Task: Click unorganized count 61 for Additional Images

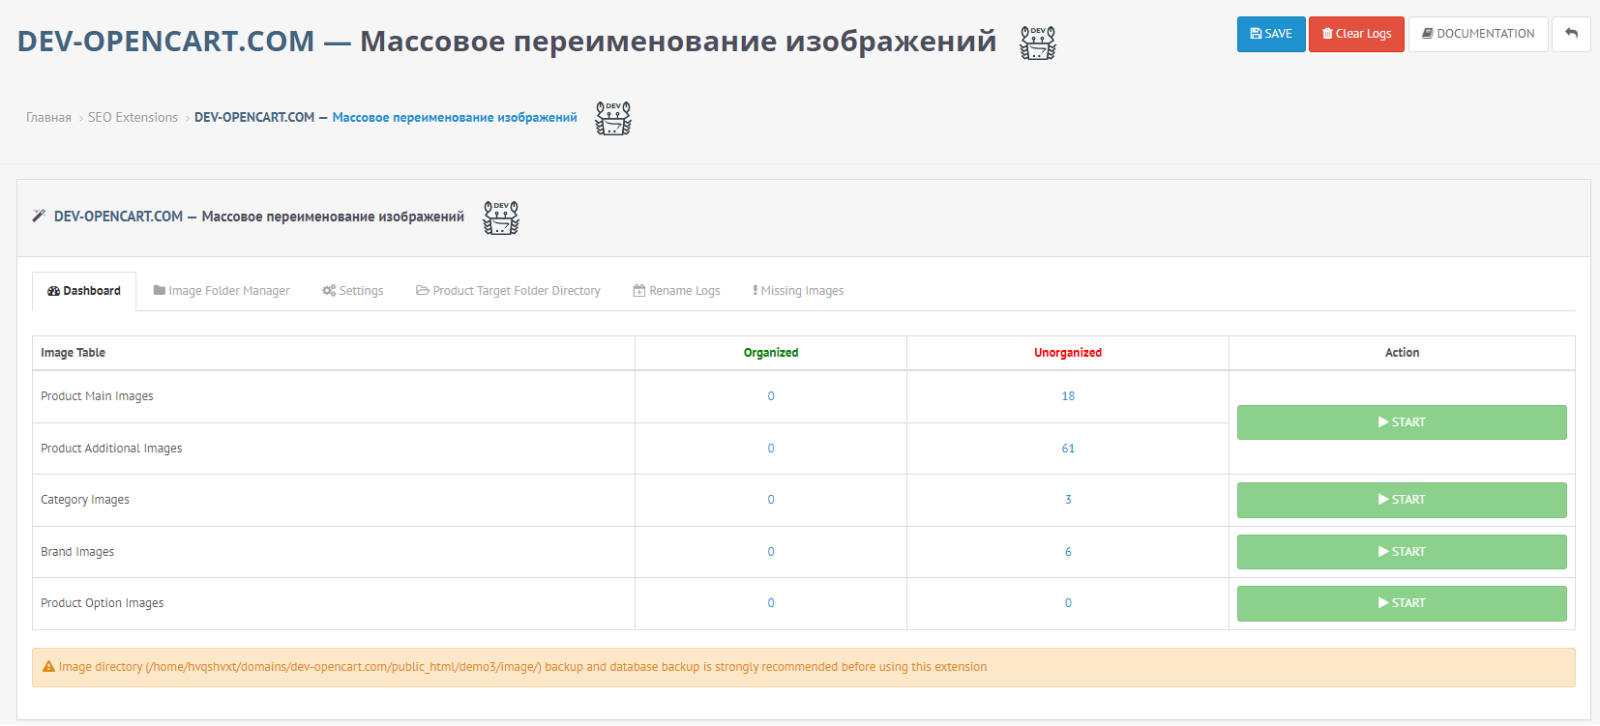Action: pos(1068,449)
